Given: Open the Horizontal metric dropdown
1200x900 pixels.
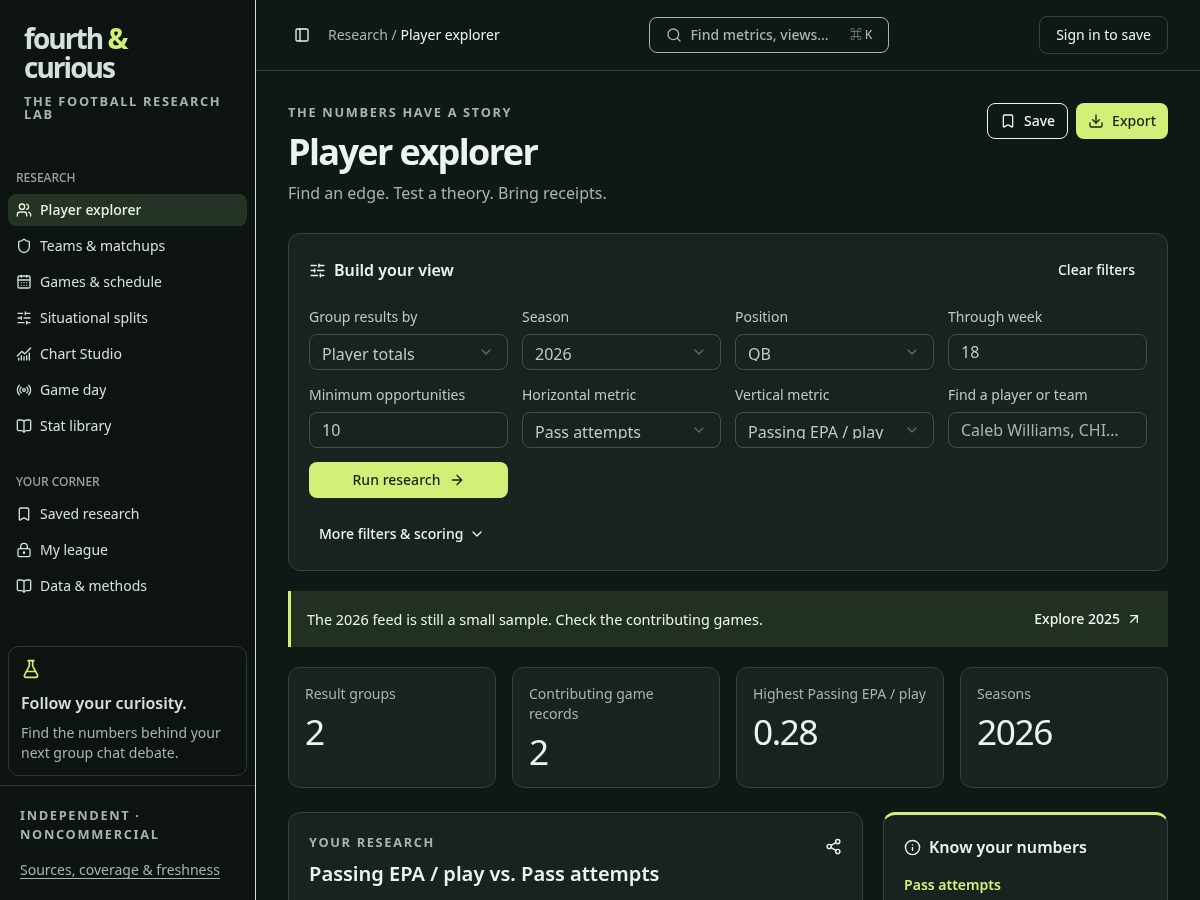Looking at the screenshot, I should pyautogui.click(x=621, y=430).
